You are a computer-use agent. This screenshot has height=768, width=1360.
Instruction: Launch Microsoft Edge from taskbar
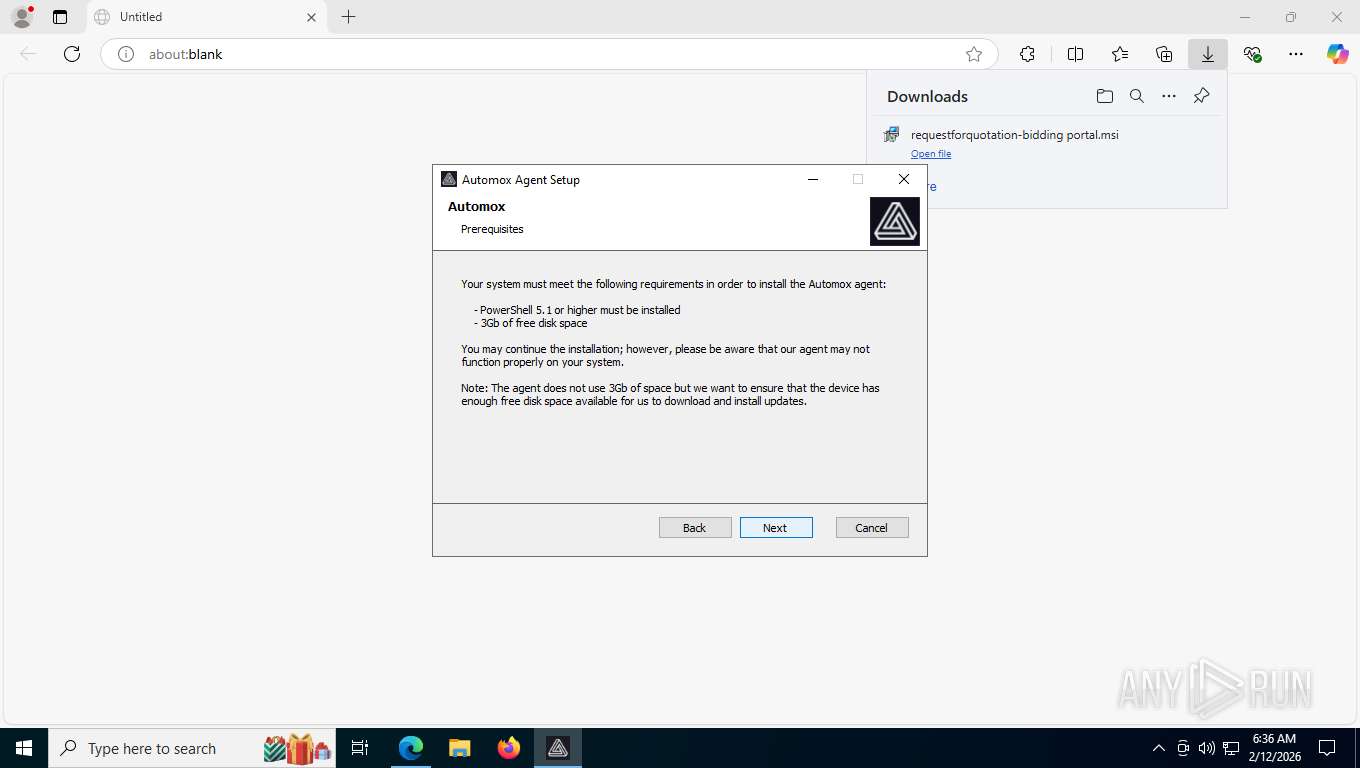411,748
